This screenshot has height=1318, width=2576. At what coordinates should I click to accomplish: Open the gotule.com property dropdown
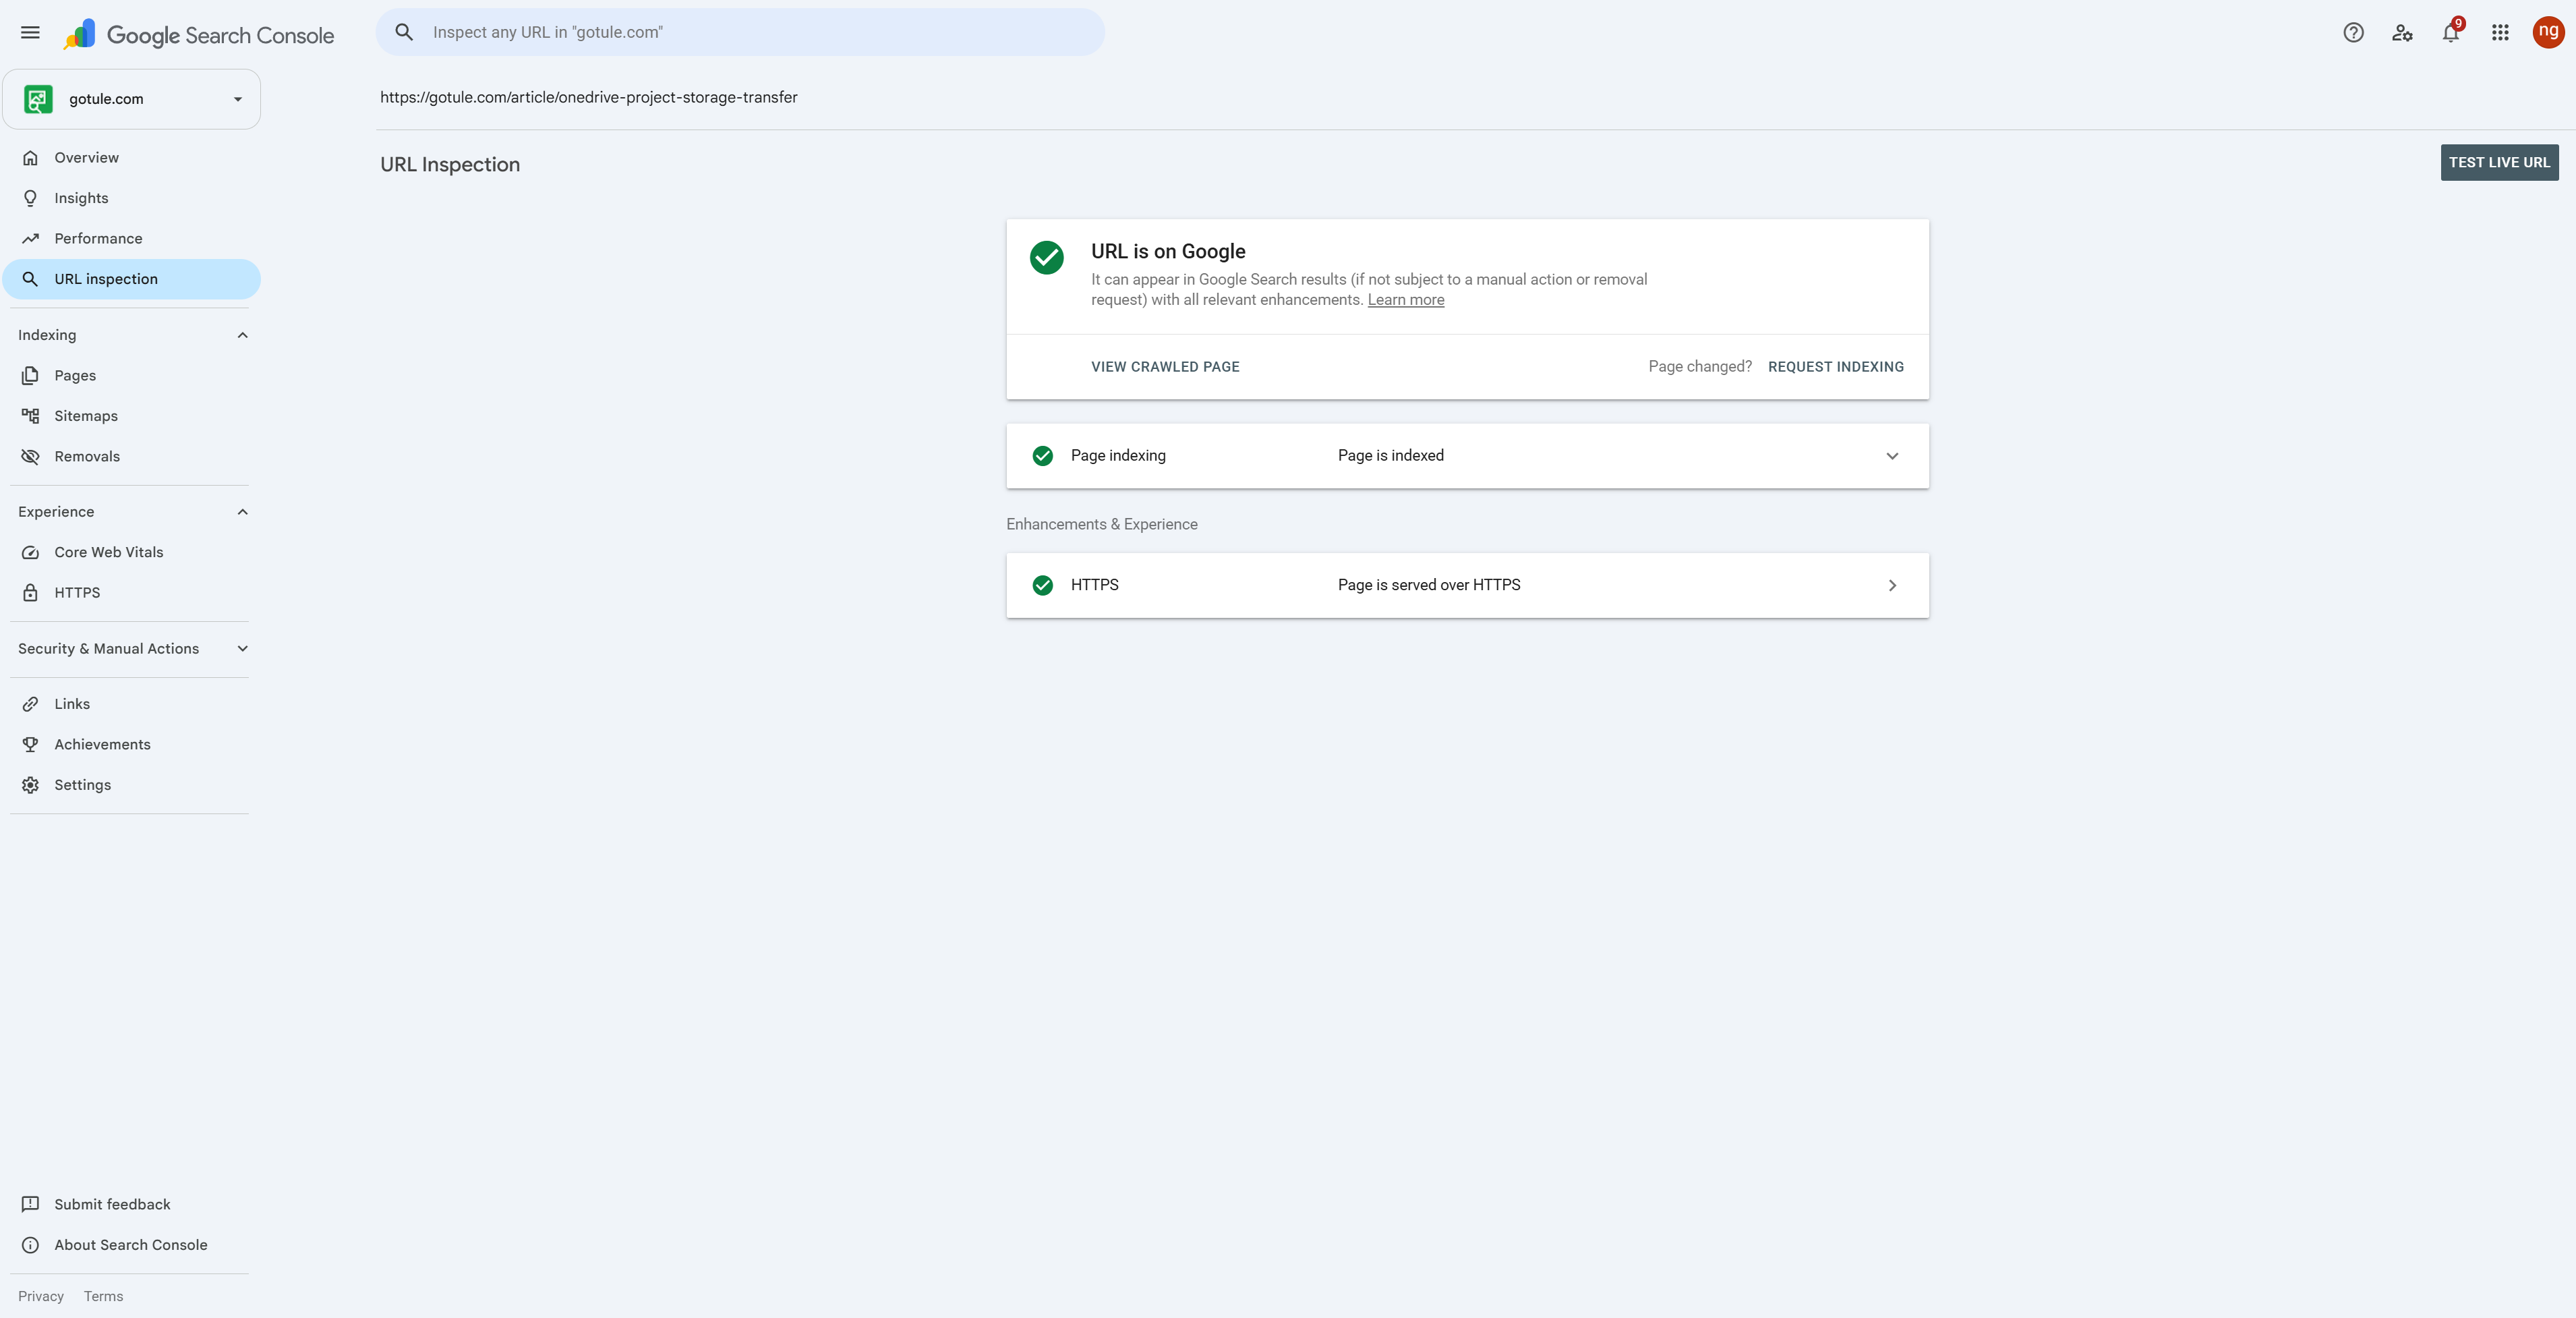pyautogui.click(x=132, y=99)
